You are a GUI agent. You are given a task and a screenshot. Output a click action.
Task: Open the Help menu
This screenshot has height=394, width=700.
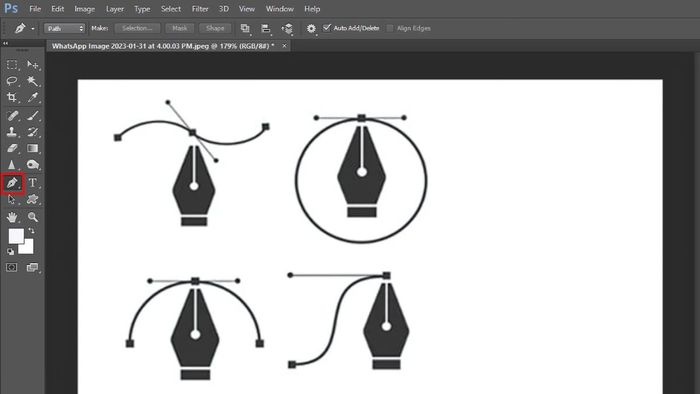point(312,8)
